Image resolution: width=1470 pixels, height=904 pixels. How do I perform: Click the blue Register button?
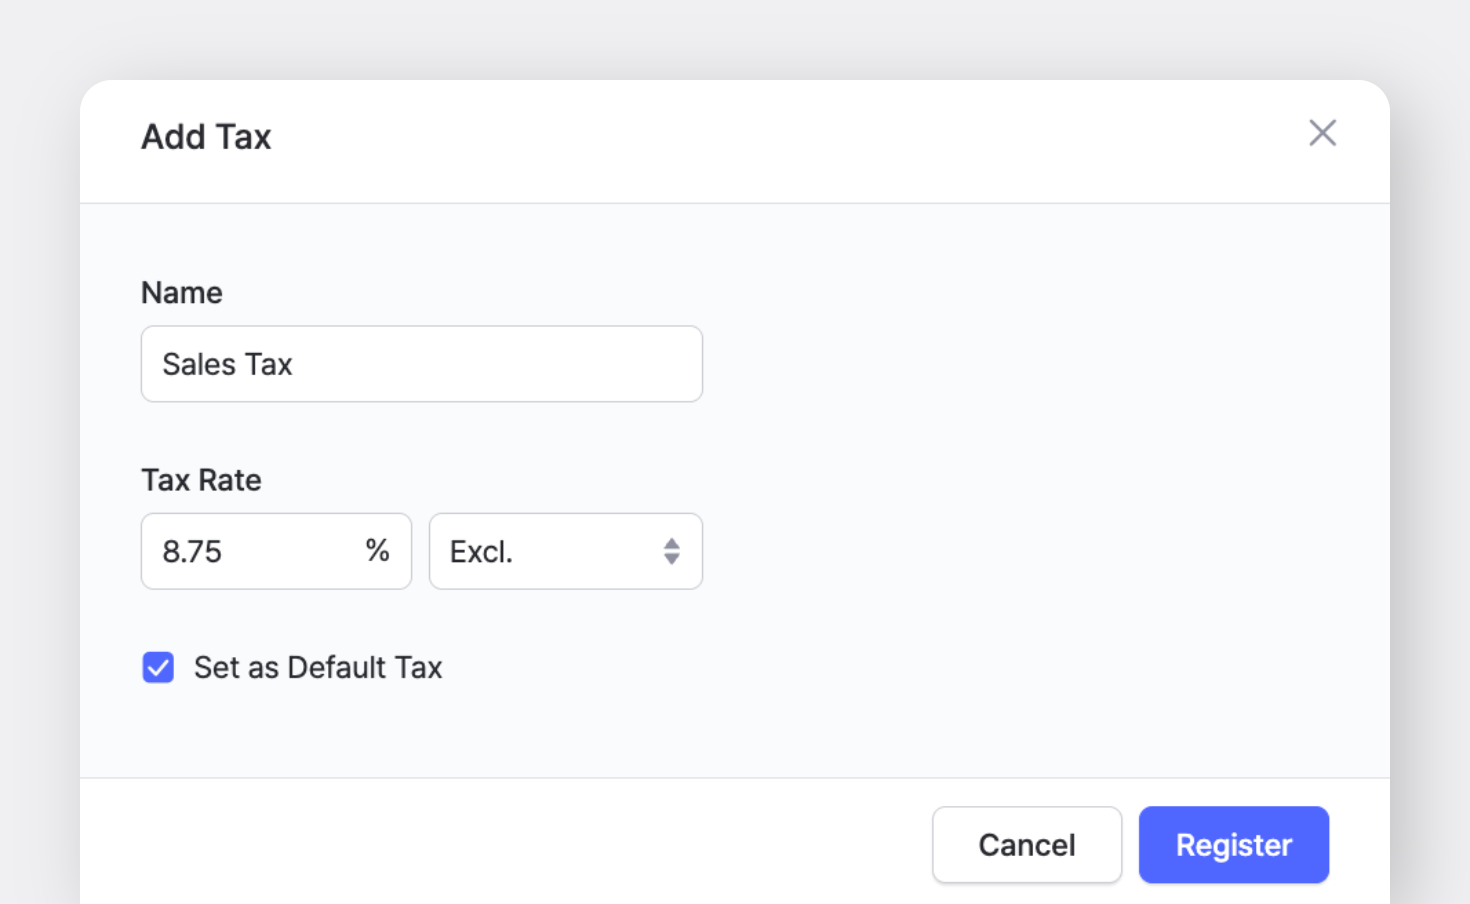pos(1233,845)
